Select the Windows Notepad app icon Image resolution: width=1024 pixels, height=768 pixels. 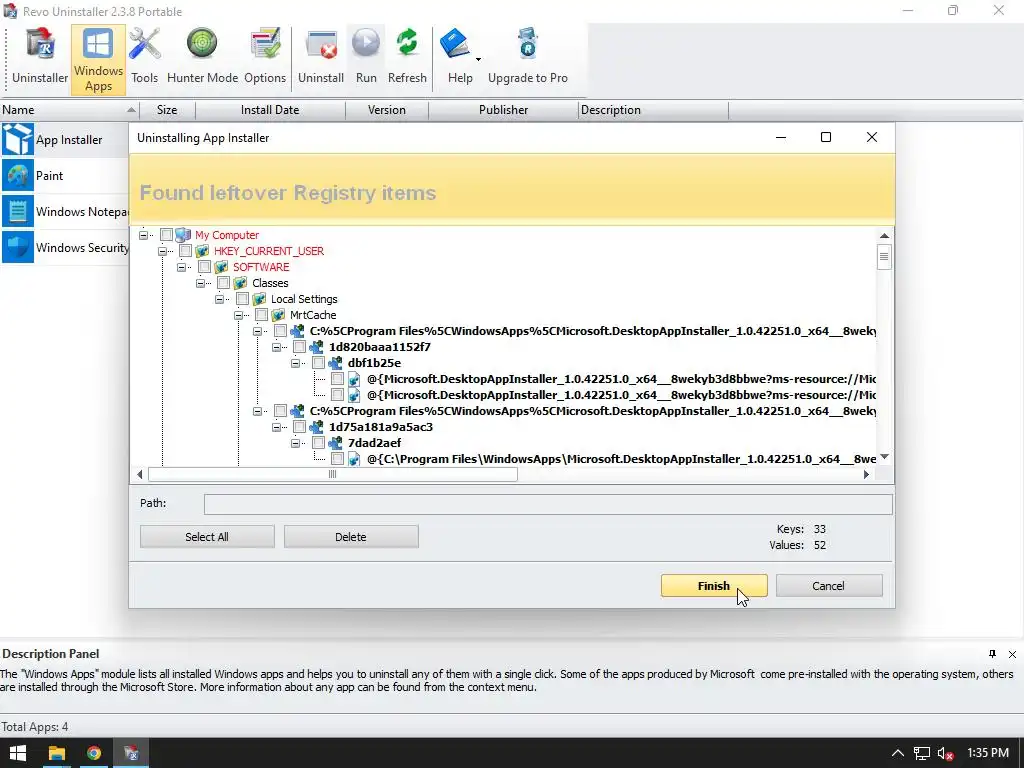tap(18, 211)
